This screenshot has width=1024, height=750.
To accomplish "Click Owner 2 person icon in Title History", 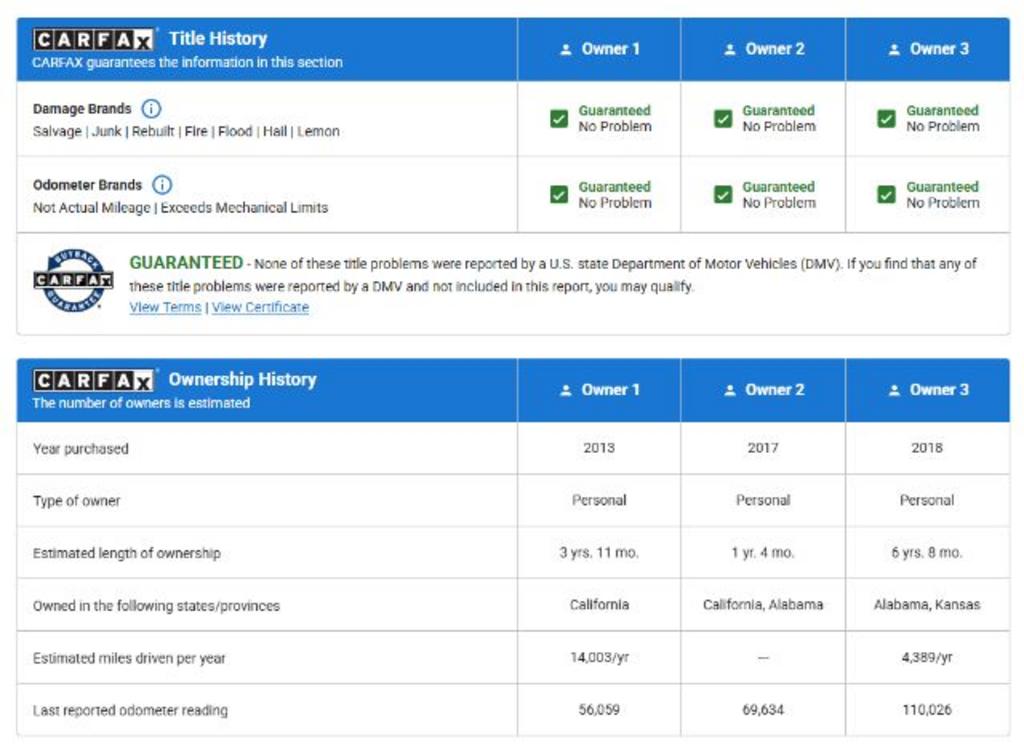I will [730, 50].
